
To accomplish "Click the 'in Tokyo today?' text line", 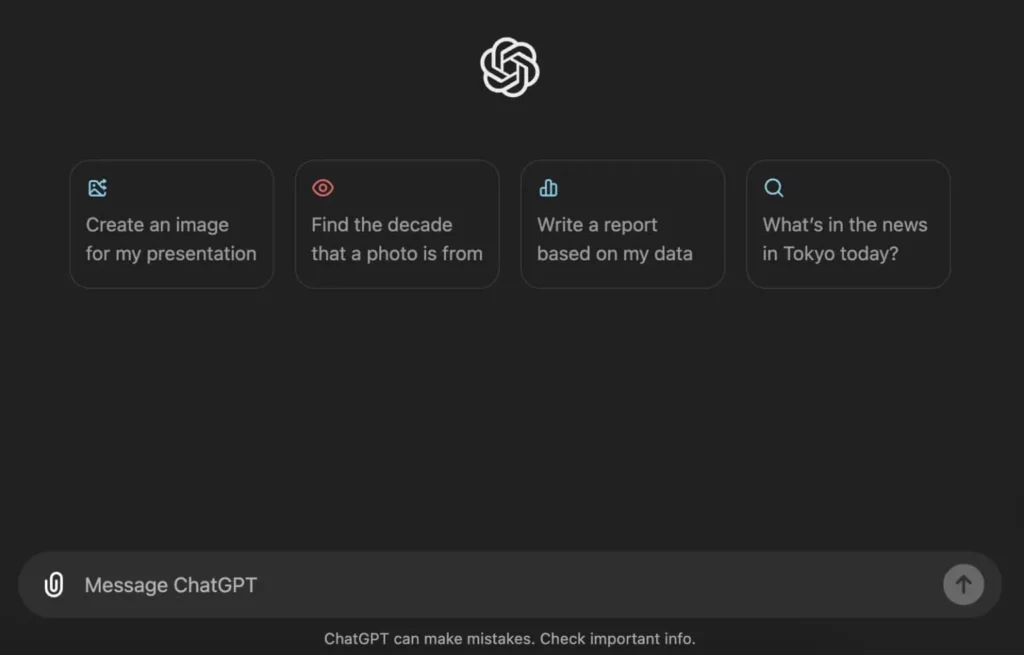I will click(x=831, y=254).
